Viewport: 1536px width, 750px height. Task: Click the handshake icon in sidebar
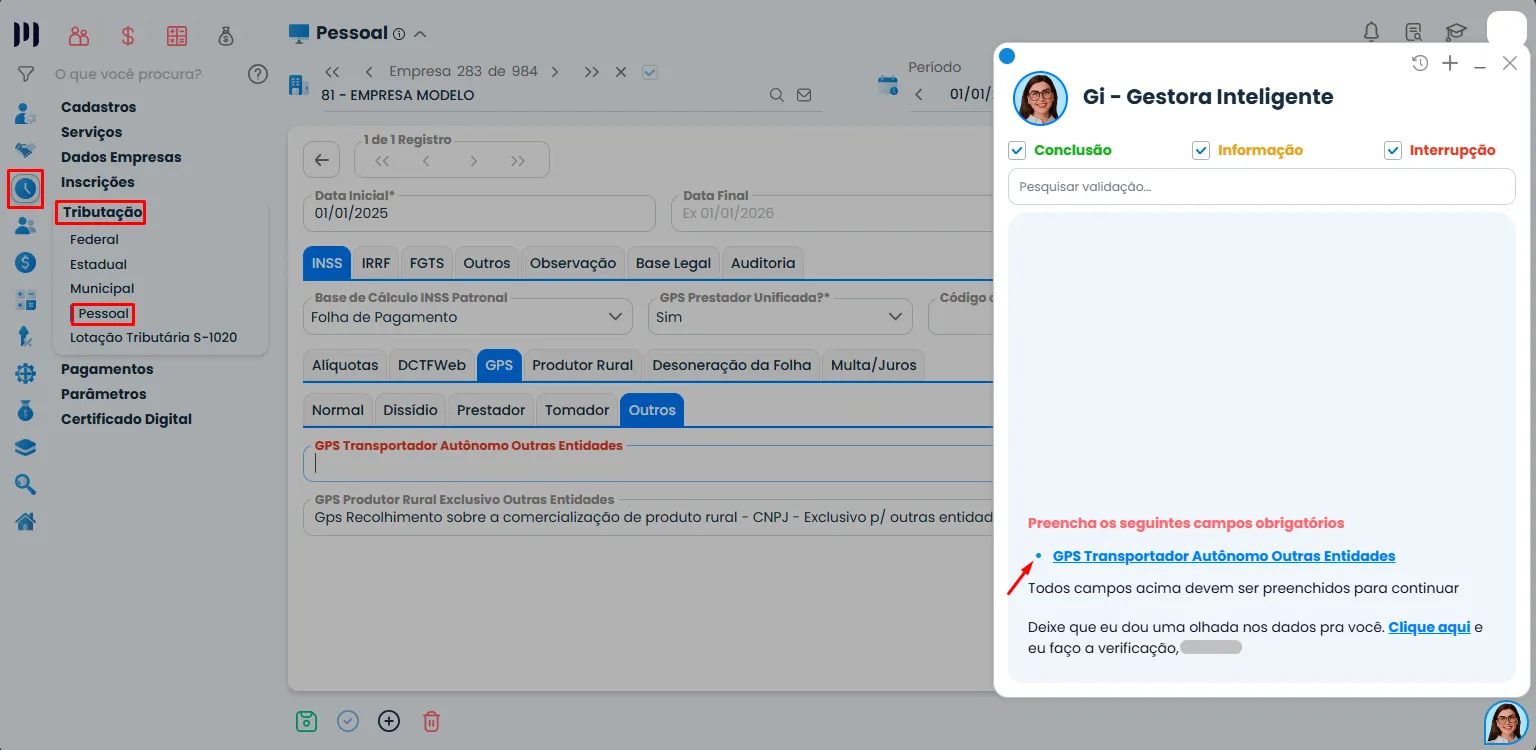[x=26, y=150]
